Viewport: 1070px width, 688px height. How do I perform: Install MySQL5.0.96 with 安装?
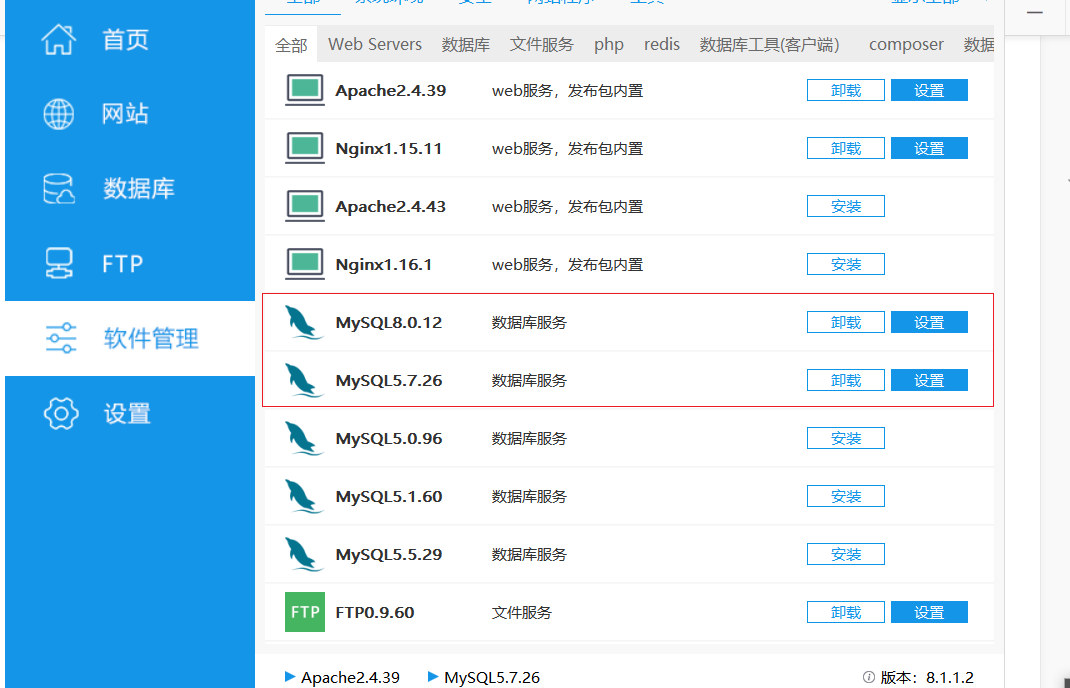845,438
